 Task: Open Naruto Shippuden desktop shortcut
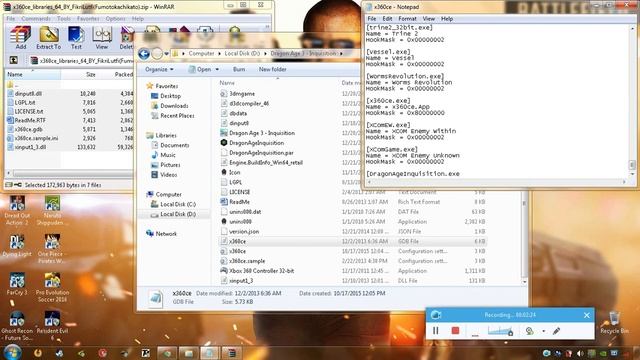[x=52, y=210]
